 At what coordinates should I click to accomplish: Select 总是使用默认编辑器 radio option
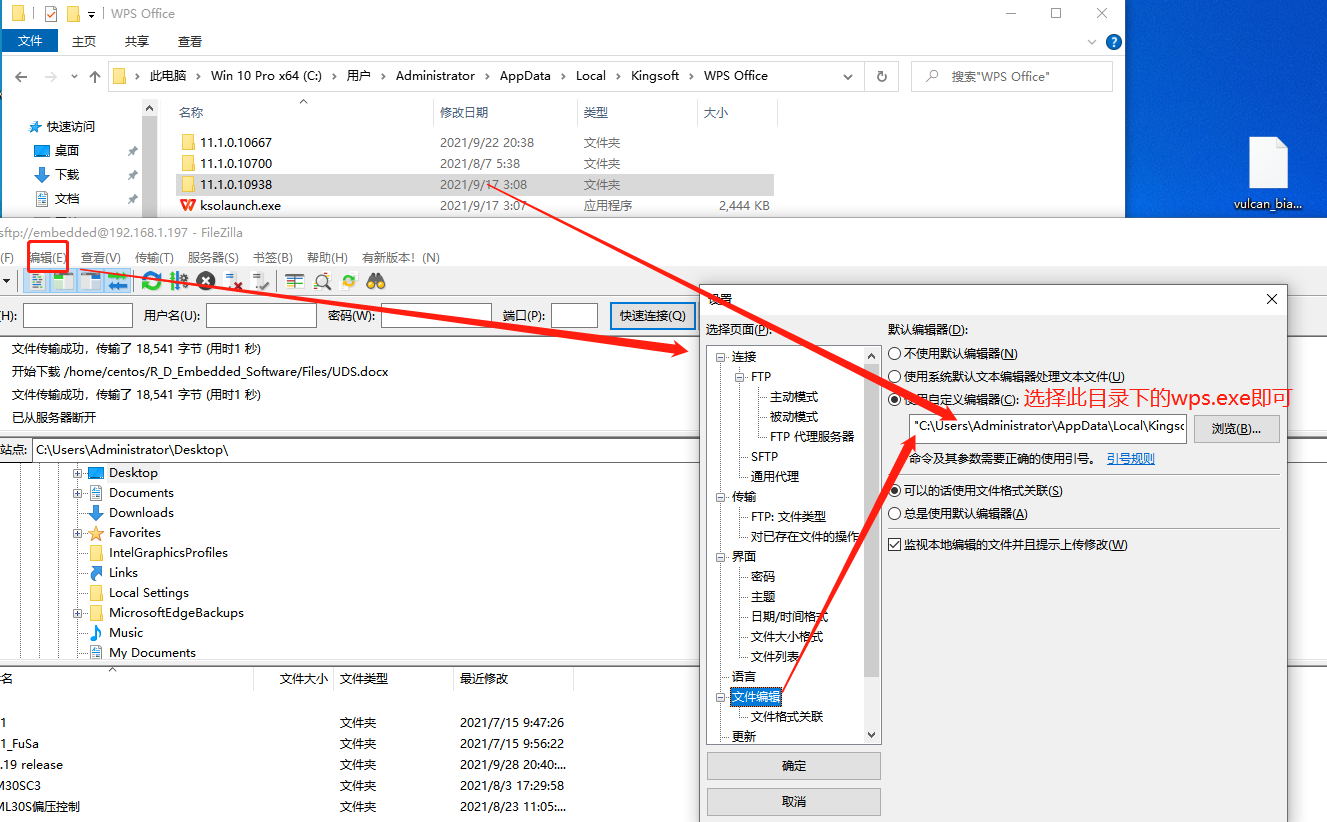[x=894, y=514]
